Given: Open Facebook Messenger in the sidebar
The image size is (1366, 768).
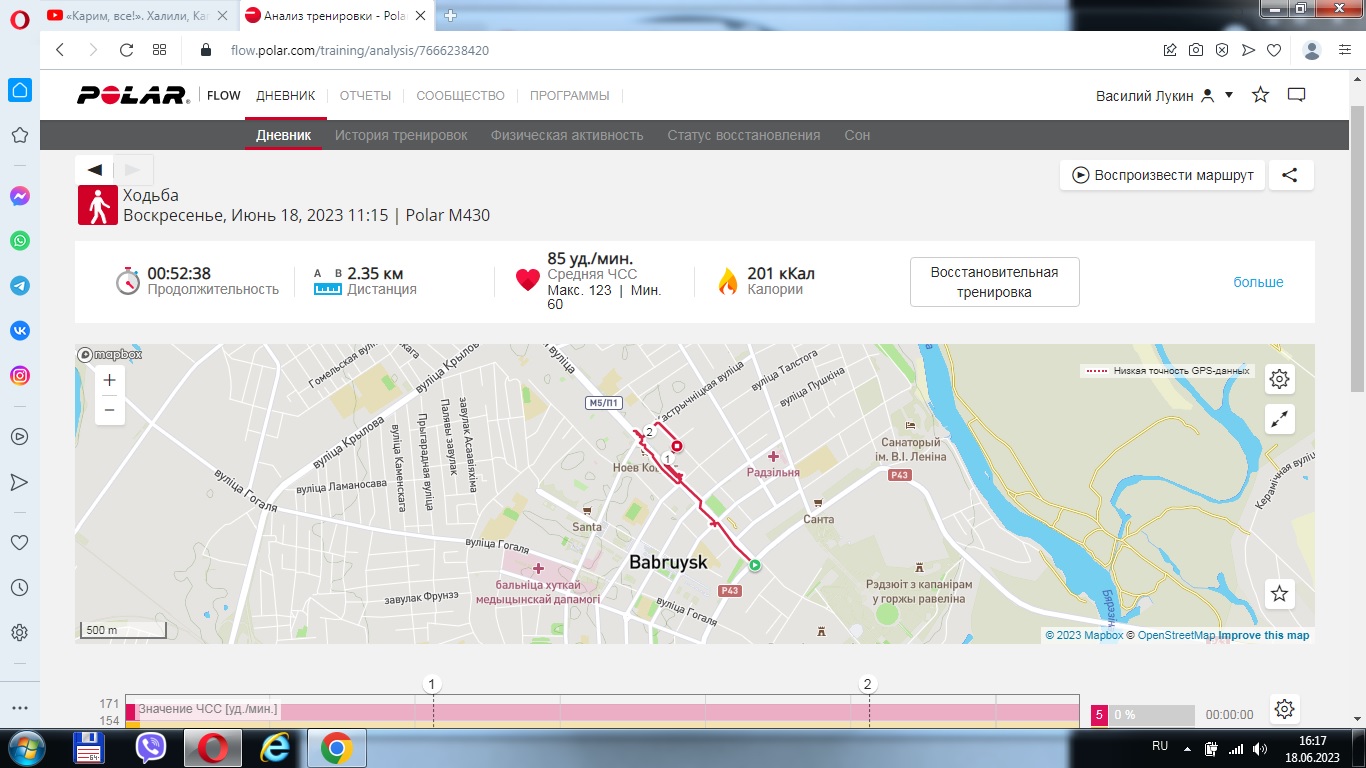Looking at the screenshot, I should coord(19,197).
